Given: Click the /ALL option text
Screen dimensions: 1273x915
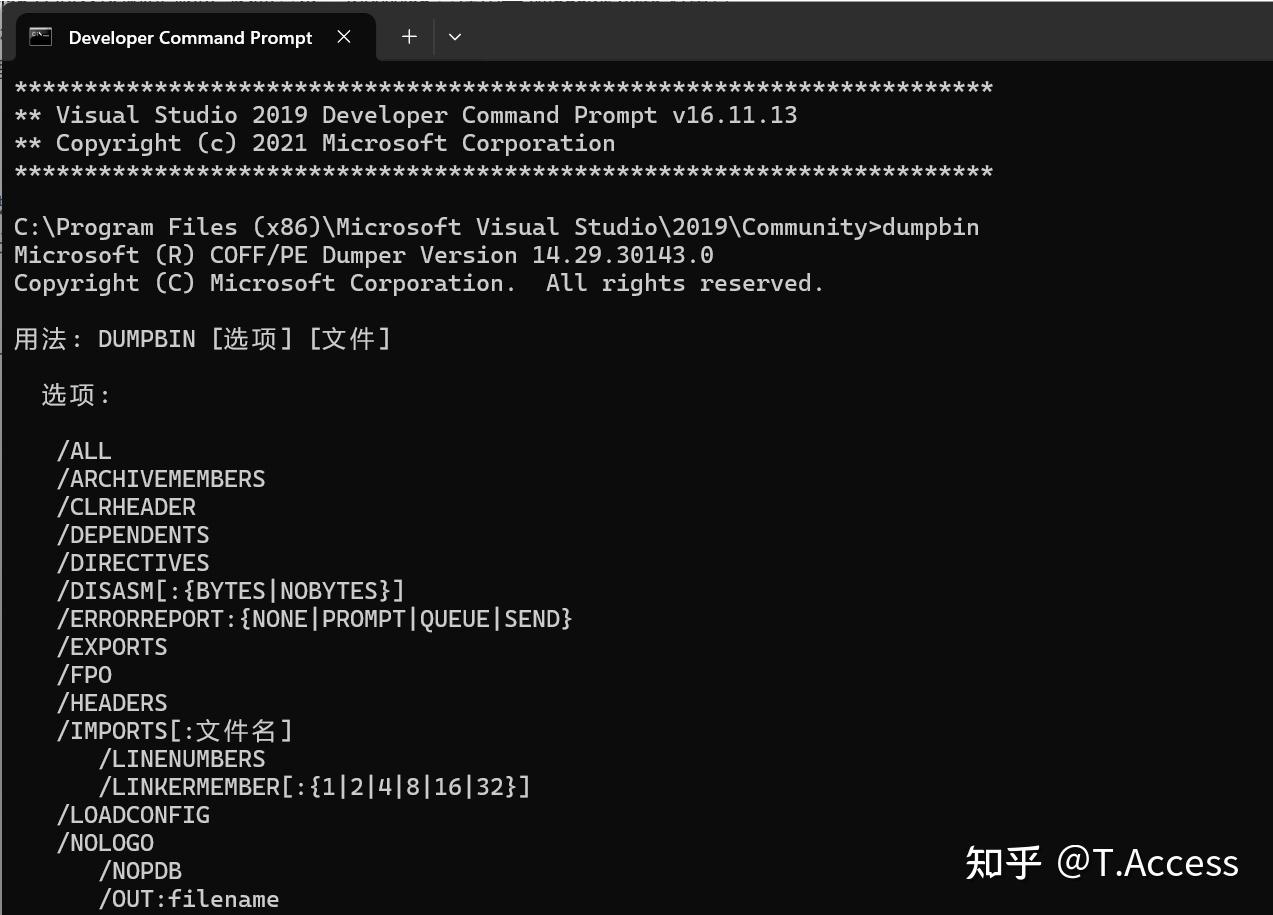Looking at the screenshot, I should [84, 450].
